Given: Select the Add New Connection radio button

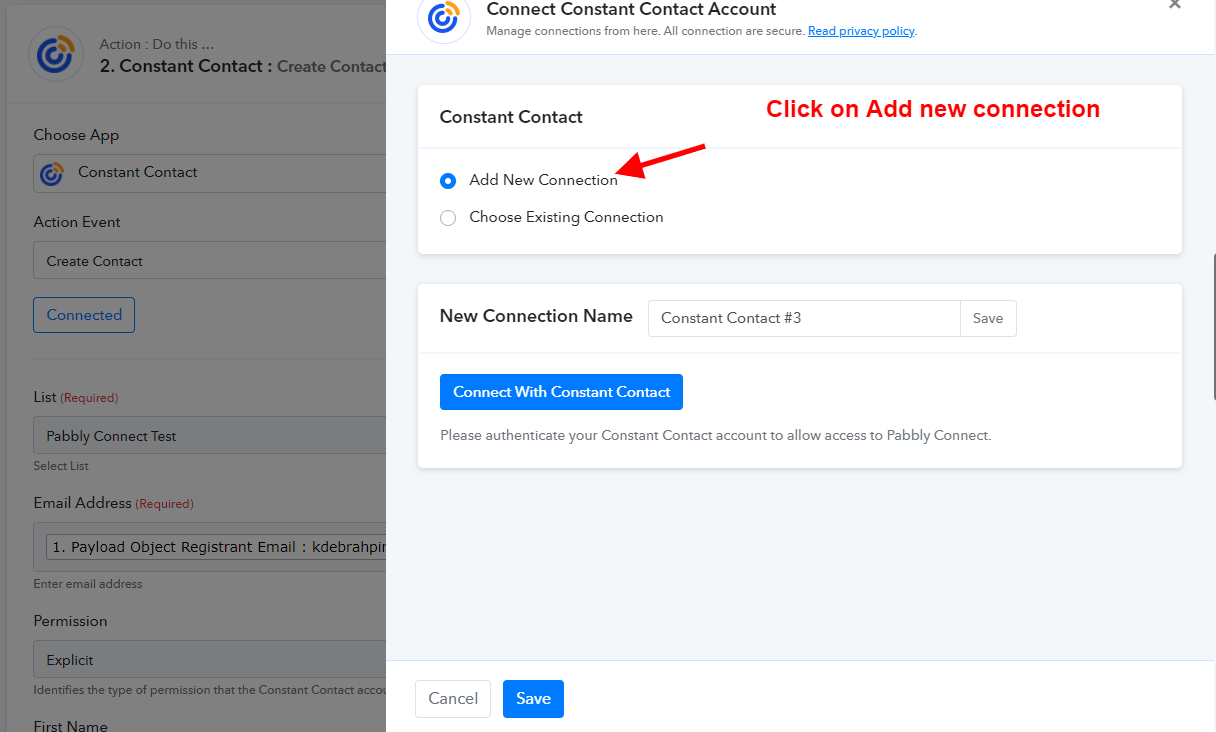Looking at the screenshot, I should [448, 181].
